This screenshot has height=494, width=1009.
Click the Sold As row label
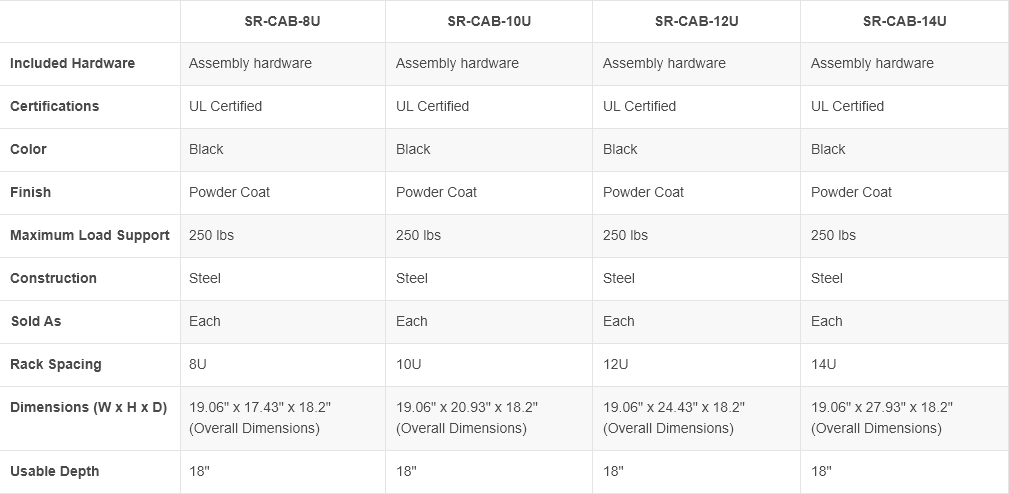[36, 321]
